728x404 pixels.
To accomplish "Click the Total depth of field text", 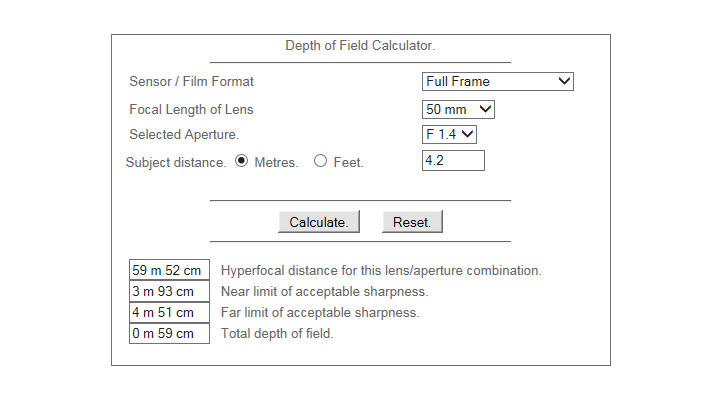I will (277, 333).
